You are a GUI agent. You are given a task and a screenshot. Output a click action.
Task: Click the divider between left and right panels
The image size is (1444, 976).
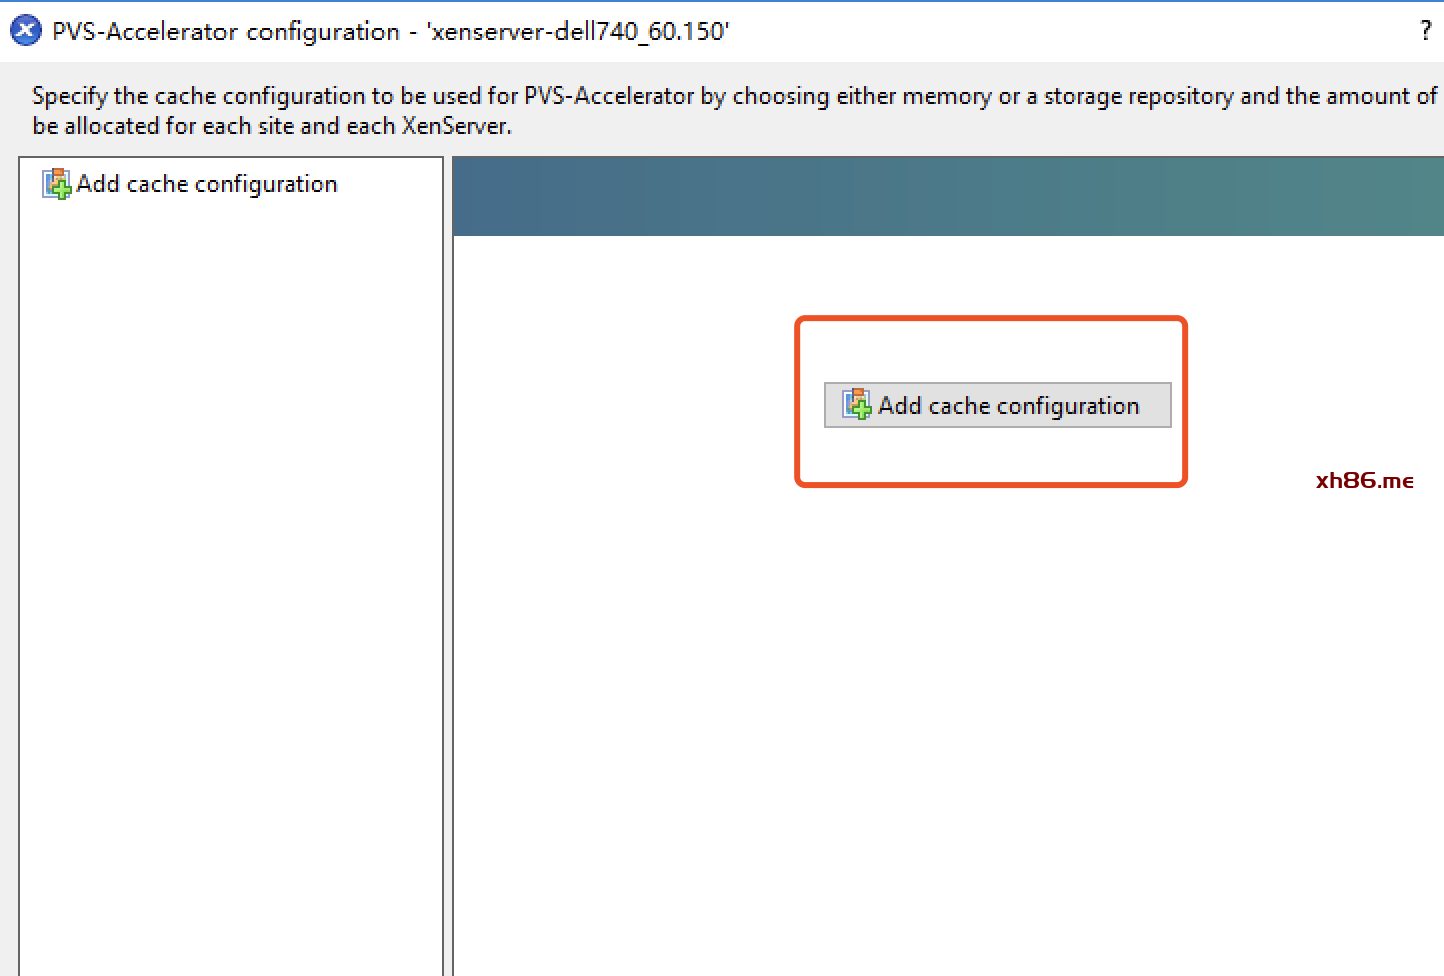pyautogui.click(x=448, y=560)
